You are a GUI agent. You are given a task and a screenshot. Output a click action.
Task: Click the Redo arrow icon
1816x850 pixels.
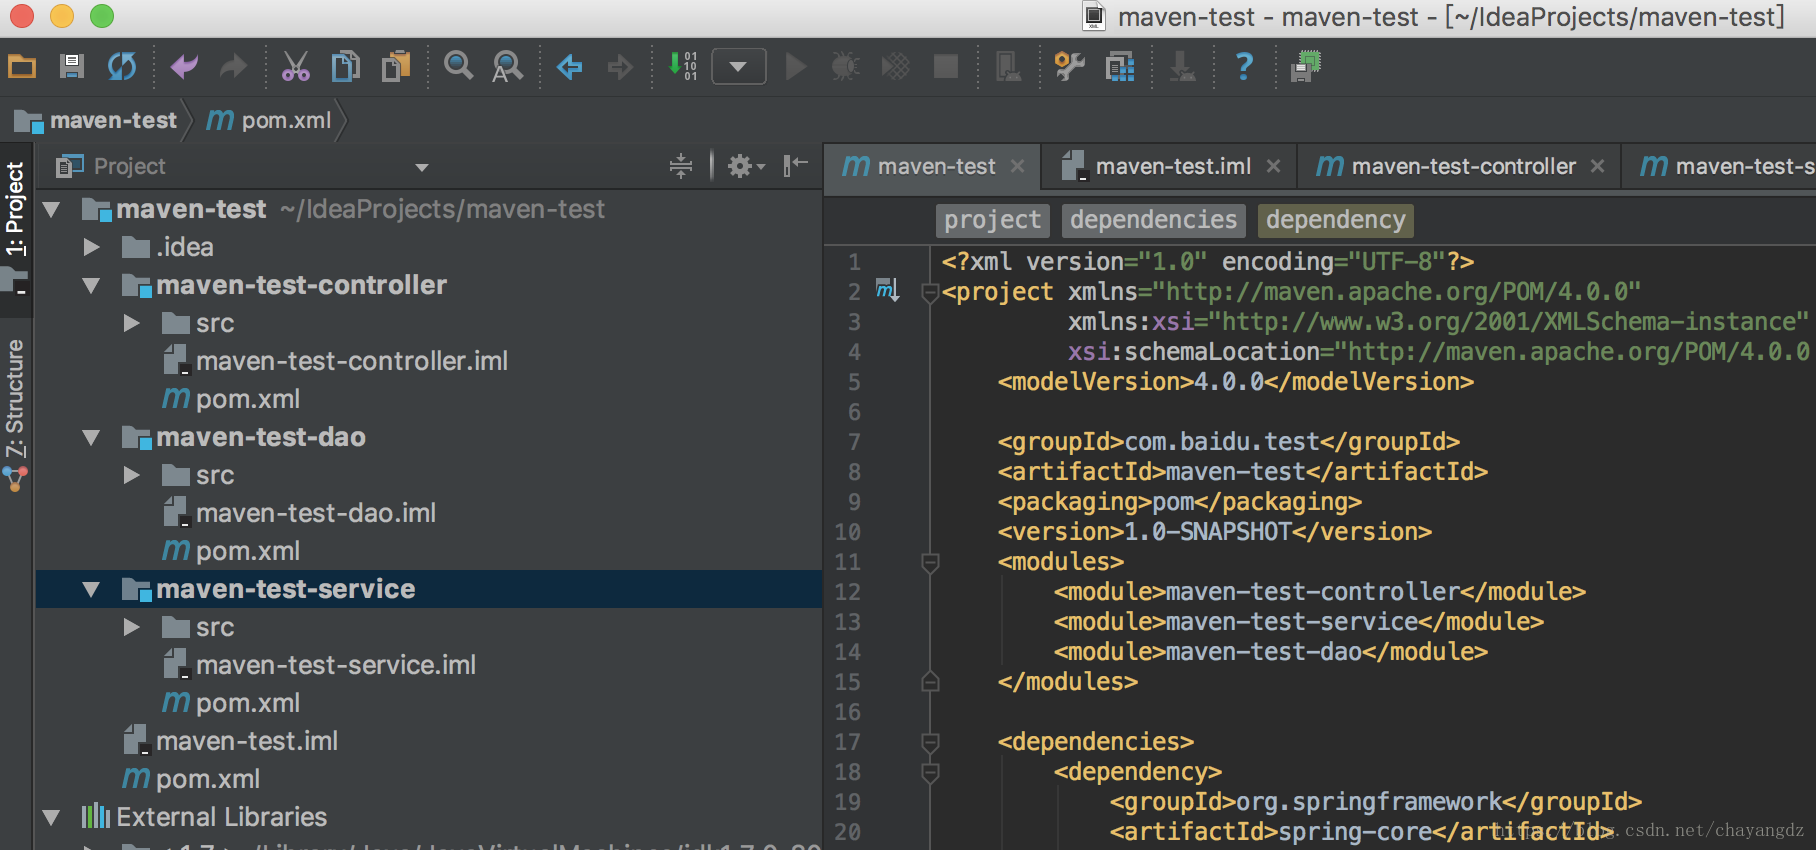(x=234, y=67)
